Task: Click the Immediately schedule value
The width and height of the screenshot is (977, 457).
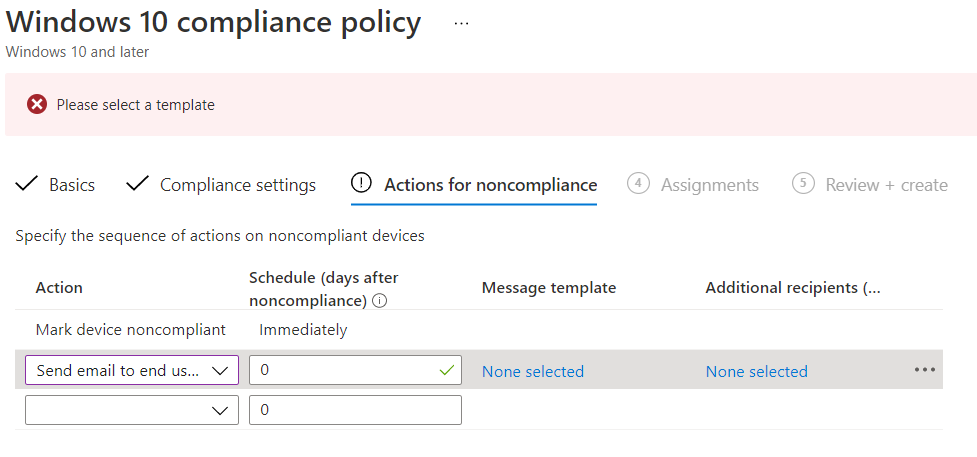Action: pos(303,330)
